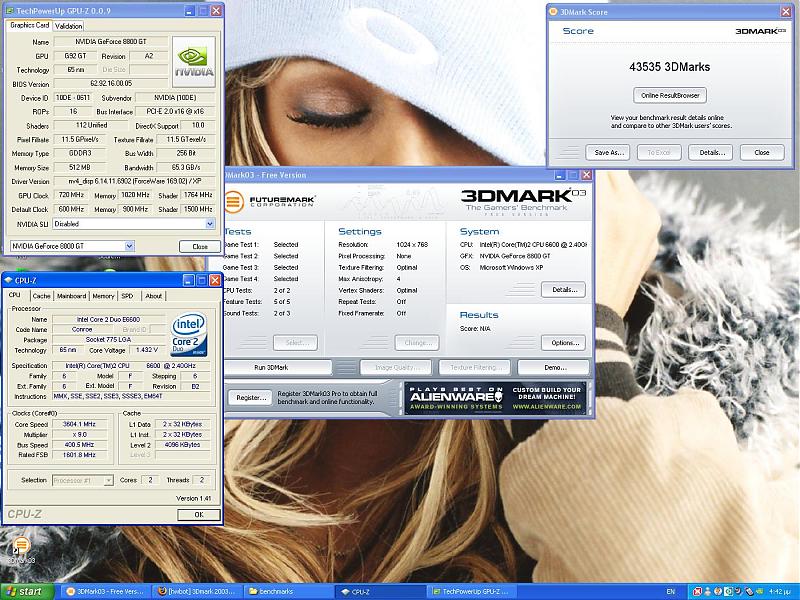The width and height of the screenshot is (800, 600).
Task: Click the Conroe code name value
Action: [82, 330]
